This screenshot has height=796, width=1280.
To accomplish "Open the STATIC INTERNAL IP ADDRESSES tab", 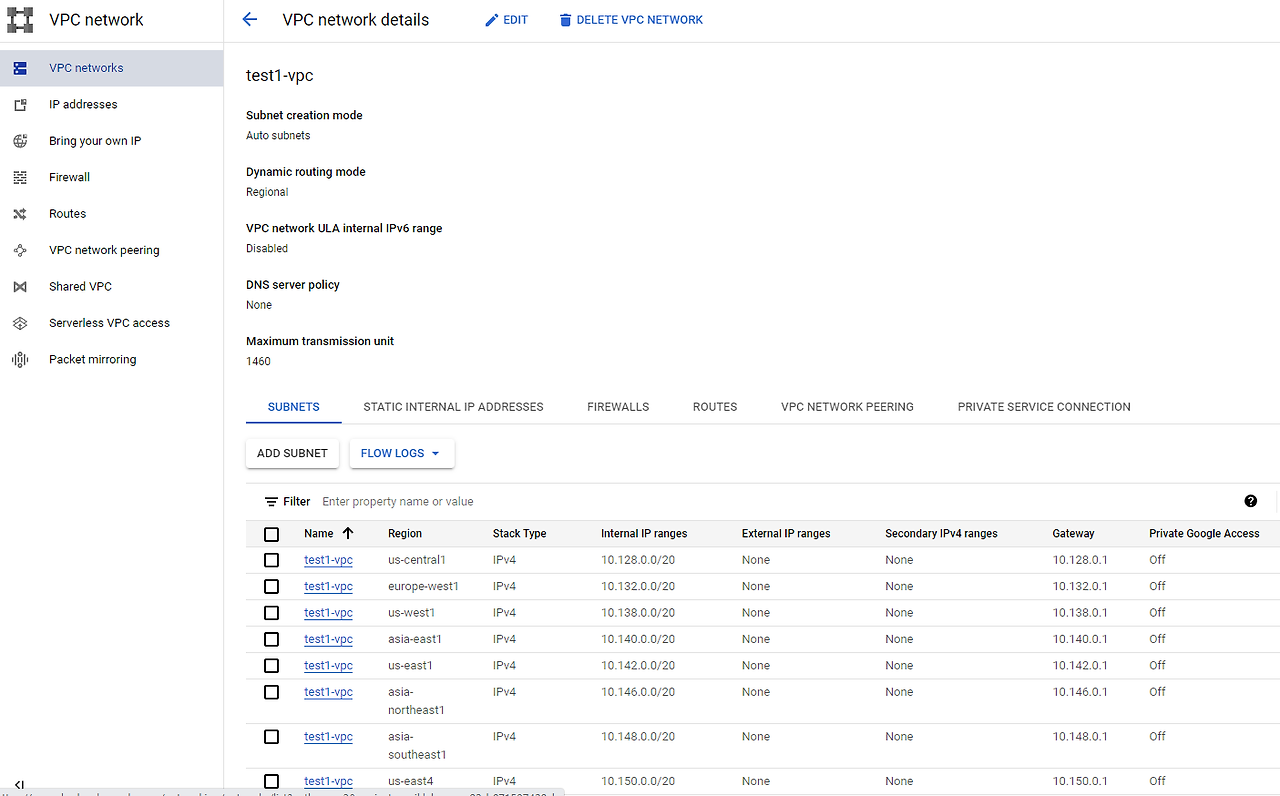I will 453,407.
